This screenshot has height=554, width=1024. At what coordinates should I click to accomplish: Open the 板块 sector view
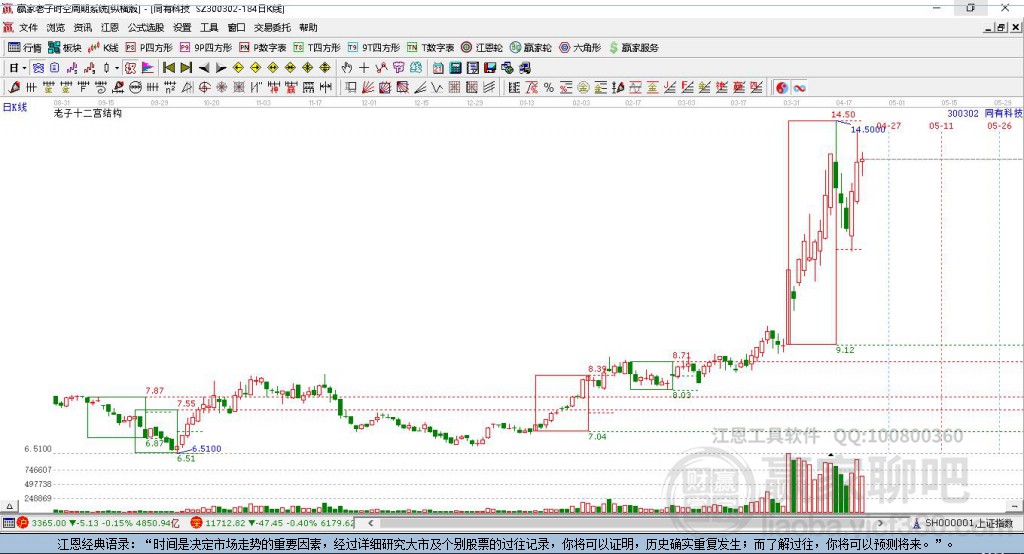point(64,48)
